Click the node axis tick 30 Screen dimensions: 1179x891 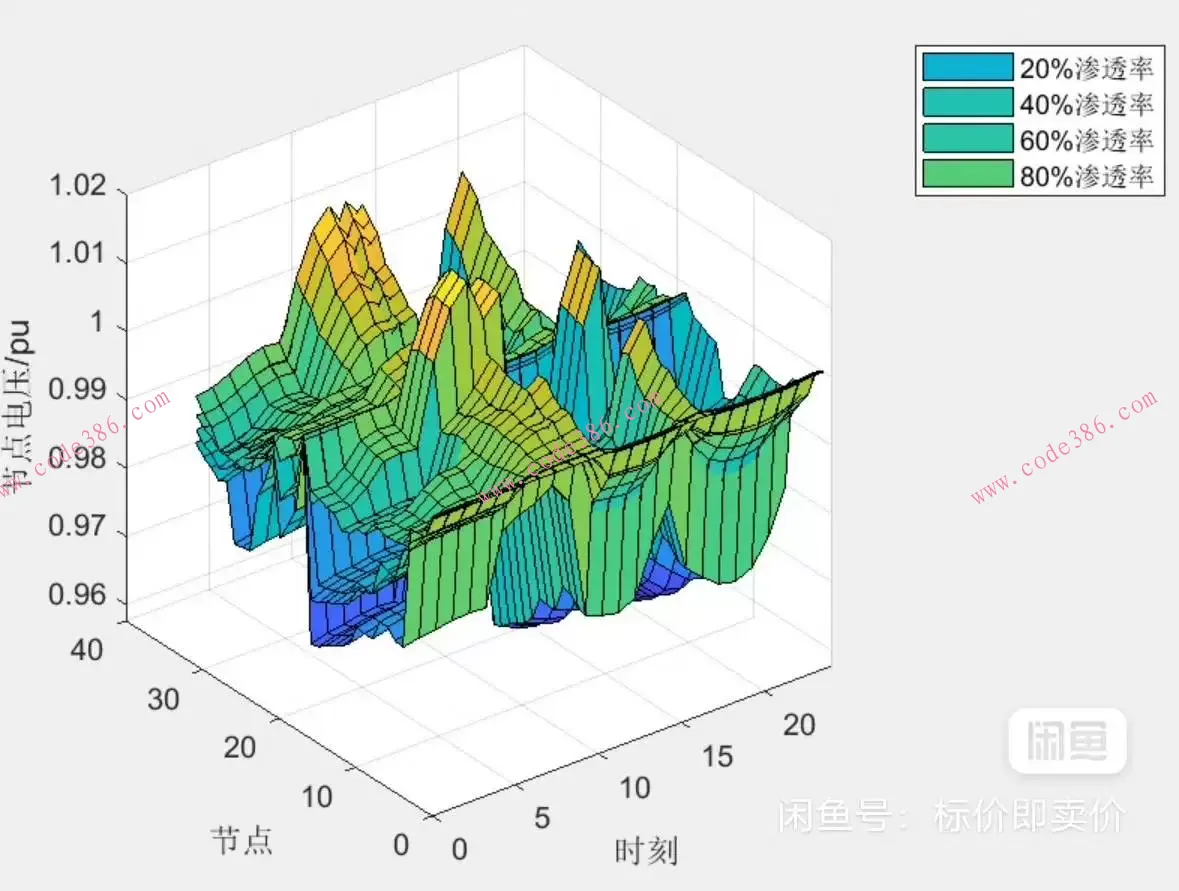163,699
